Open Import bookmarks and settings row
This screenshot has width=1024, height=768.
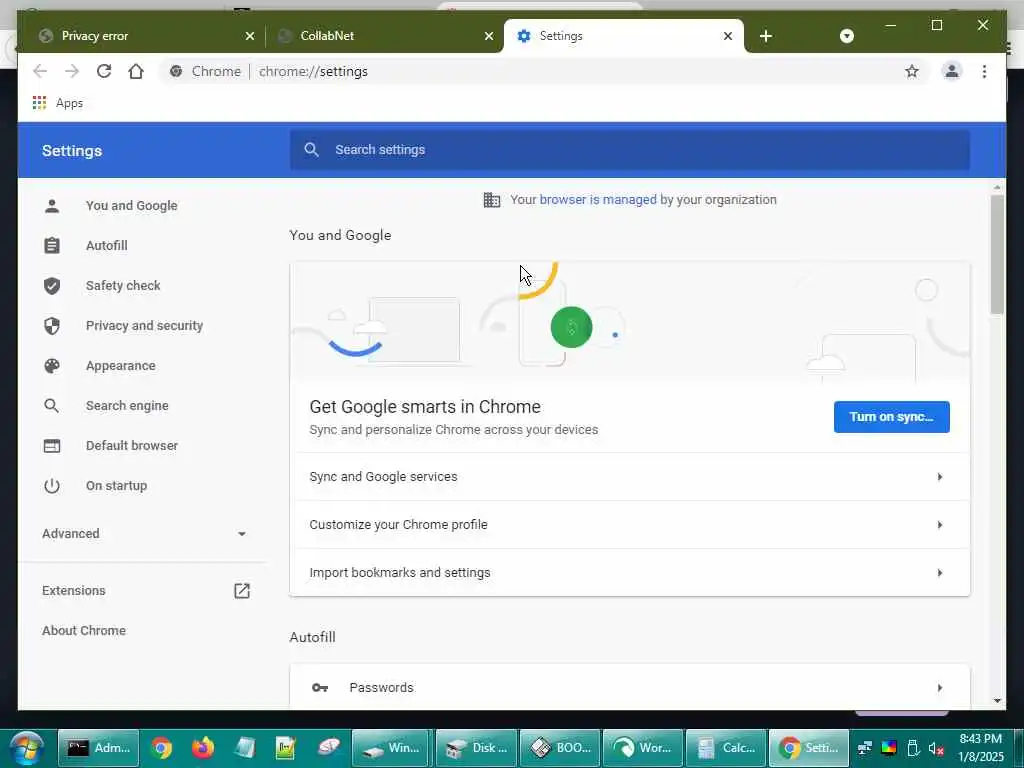(x=630, y=573)
